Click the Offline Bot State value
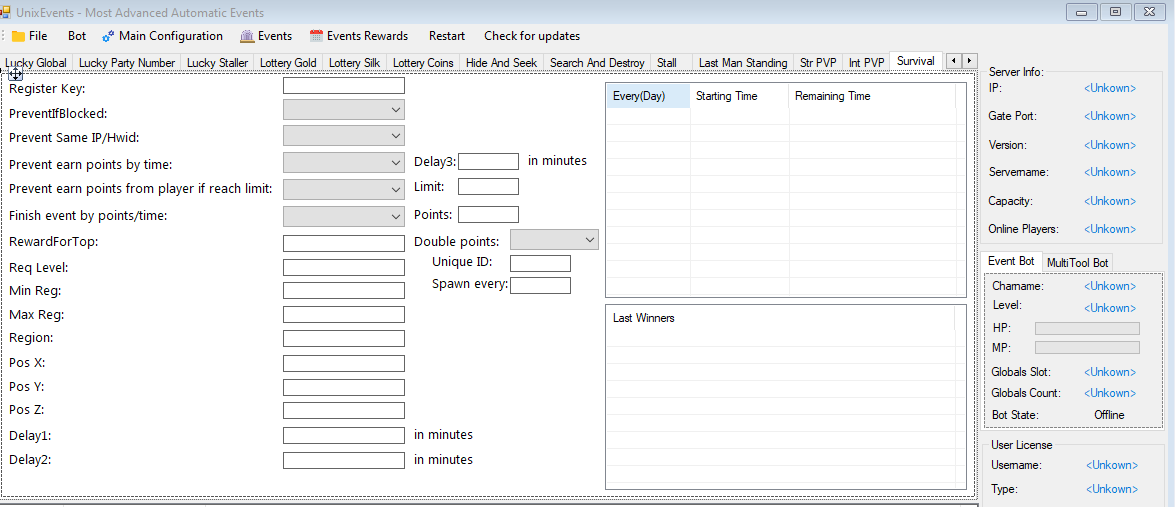Viewport: 1175px width, 507px height. click(x=1109, y=415)
